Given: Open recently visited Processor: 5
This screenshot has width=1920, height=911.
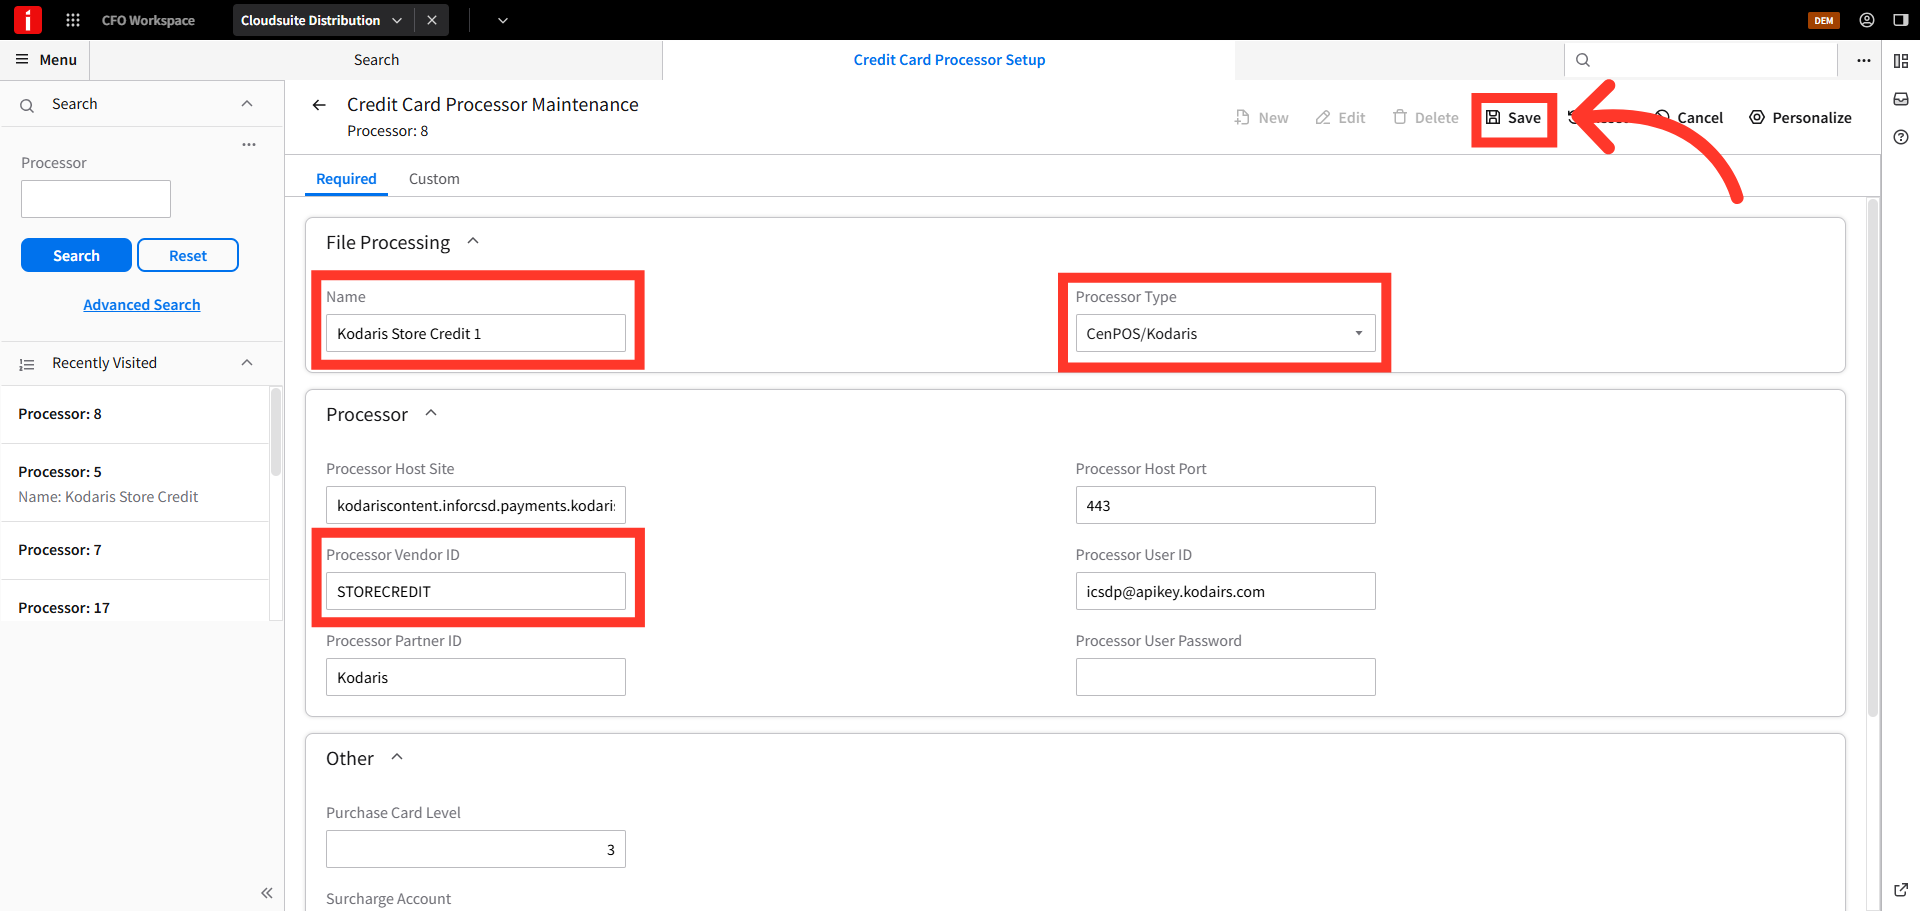Looking at the screenshot, I should [135, 483].
